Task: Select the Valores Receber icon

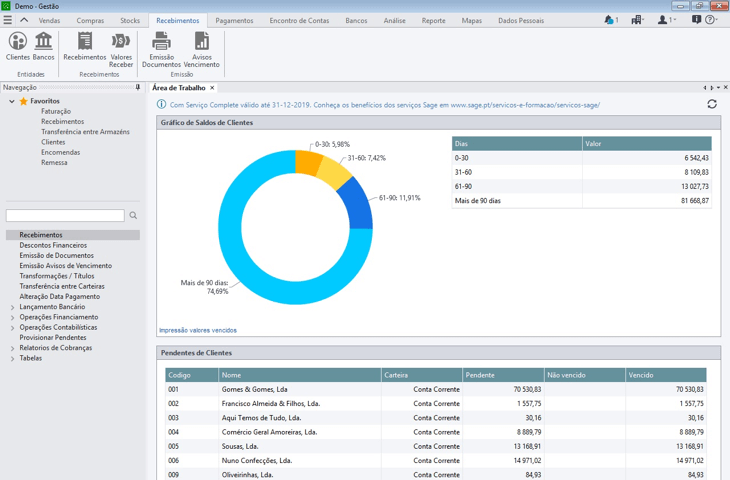Action: click(121, 42)
